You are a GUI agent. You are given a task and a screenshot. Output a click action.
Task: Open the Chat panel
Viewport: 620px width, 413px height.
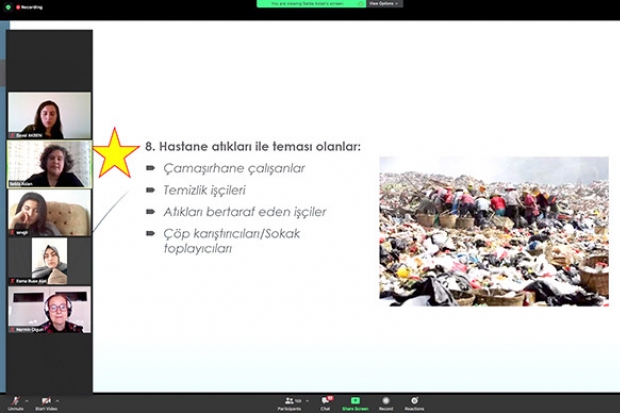(325, 400)
